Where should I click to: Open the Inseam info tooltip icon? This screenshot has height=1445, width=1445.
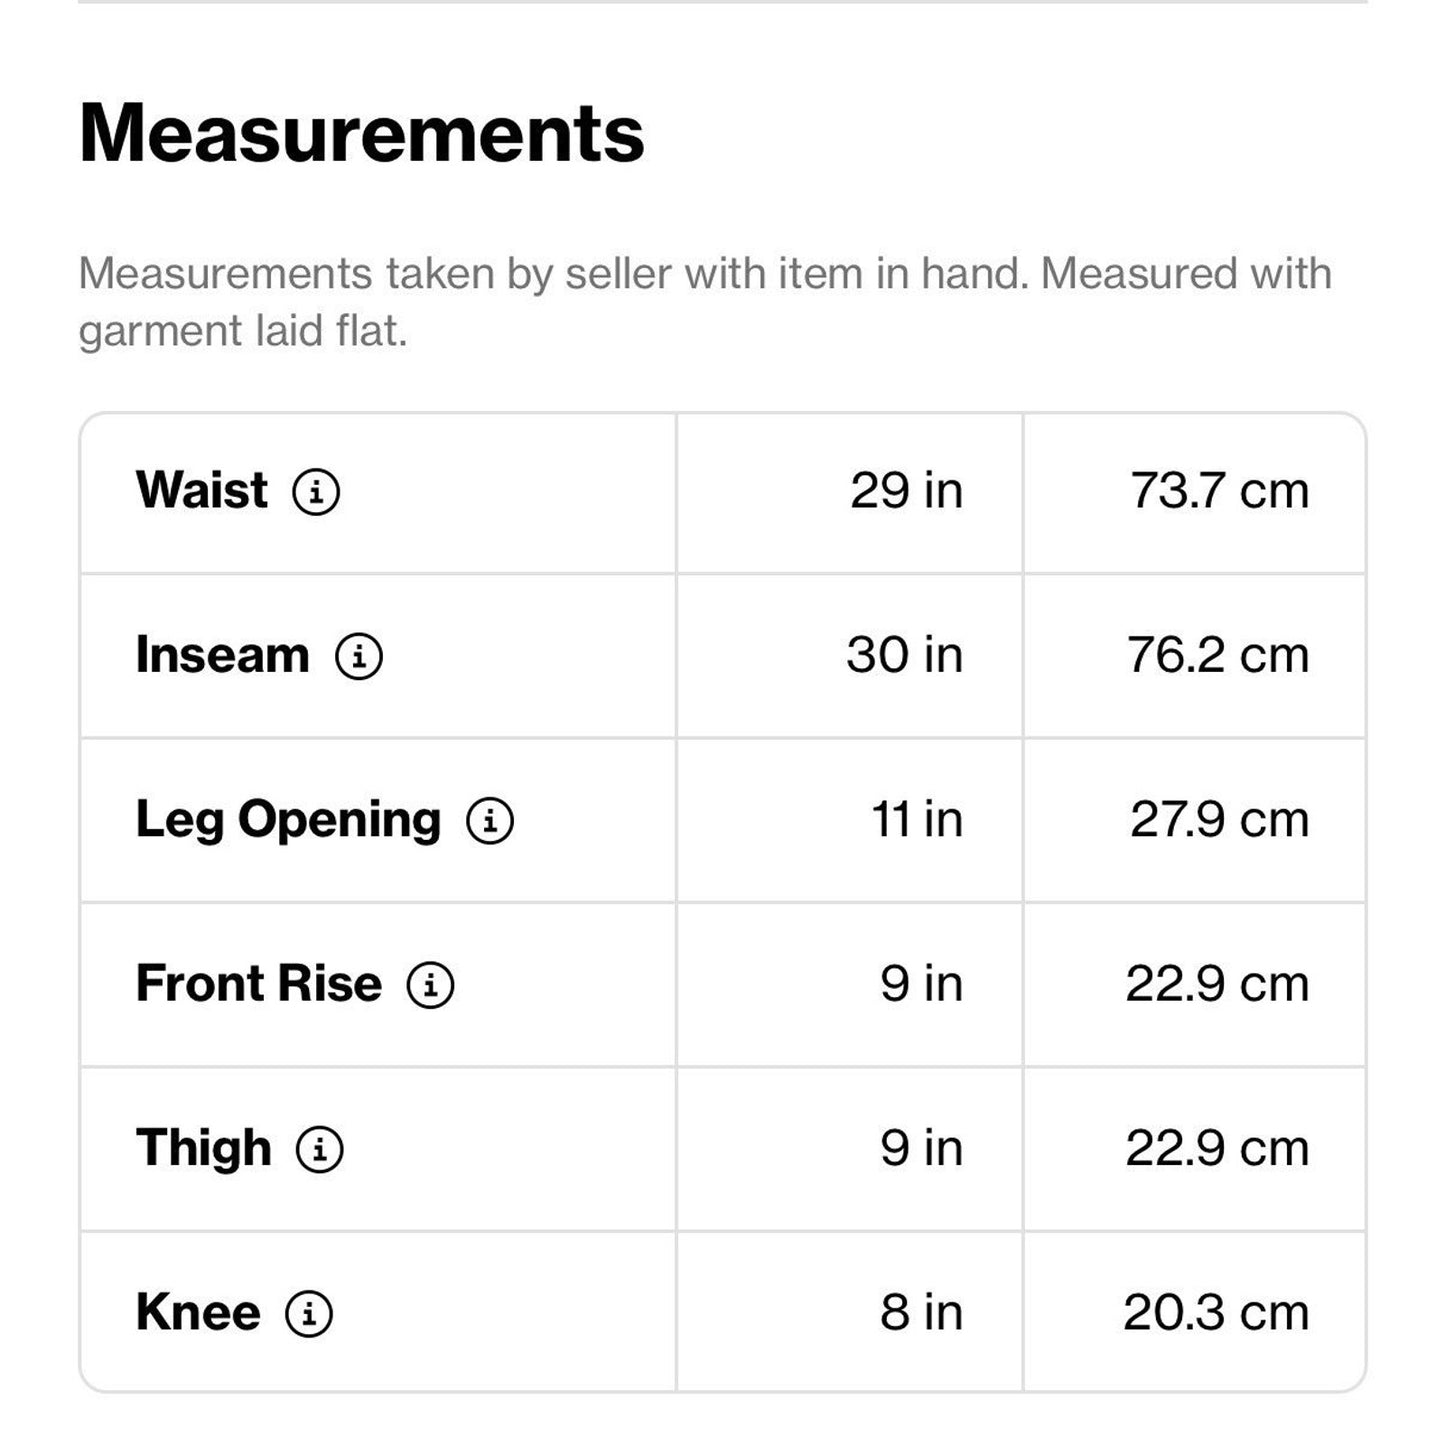(x=359, y=657)
